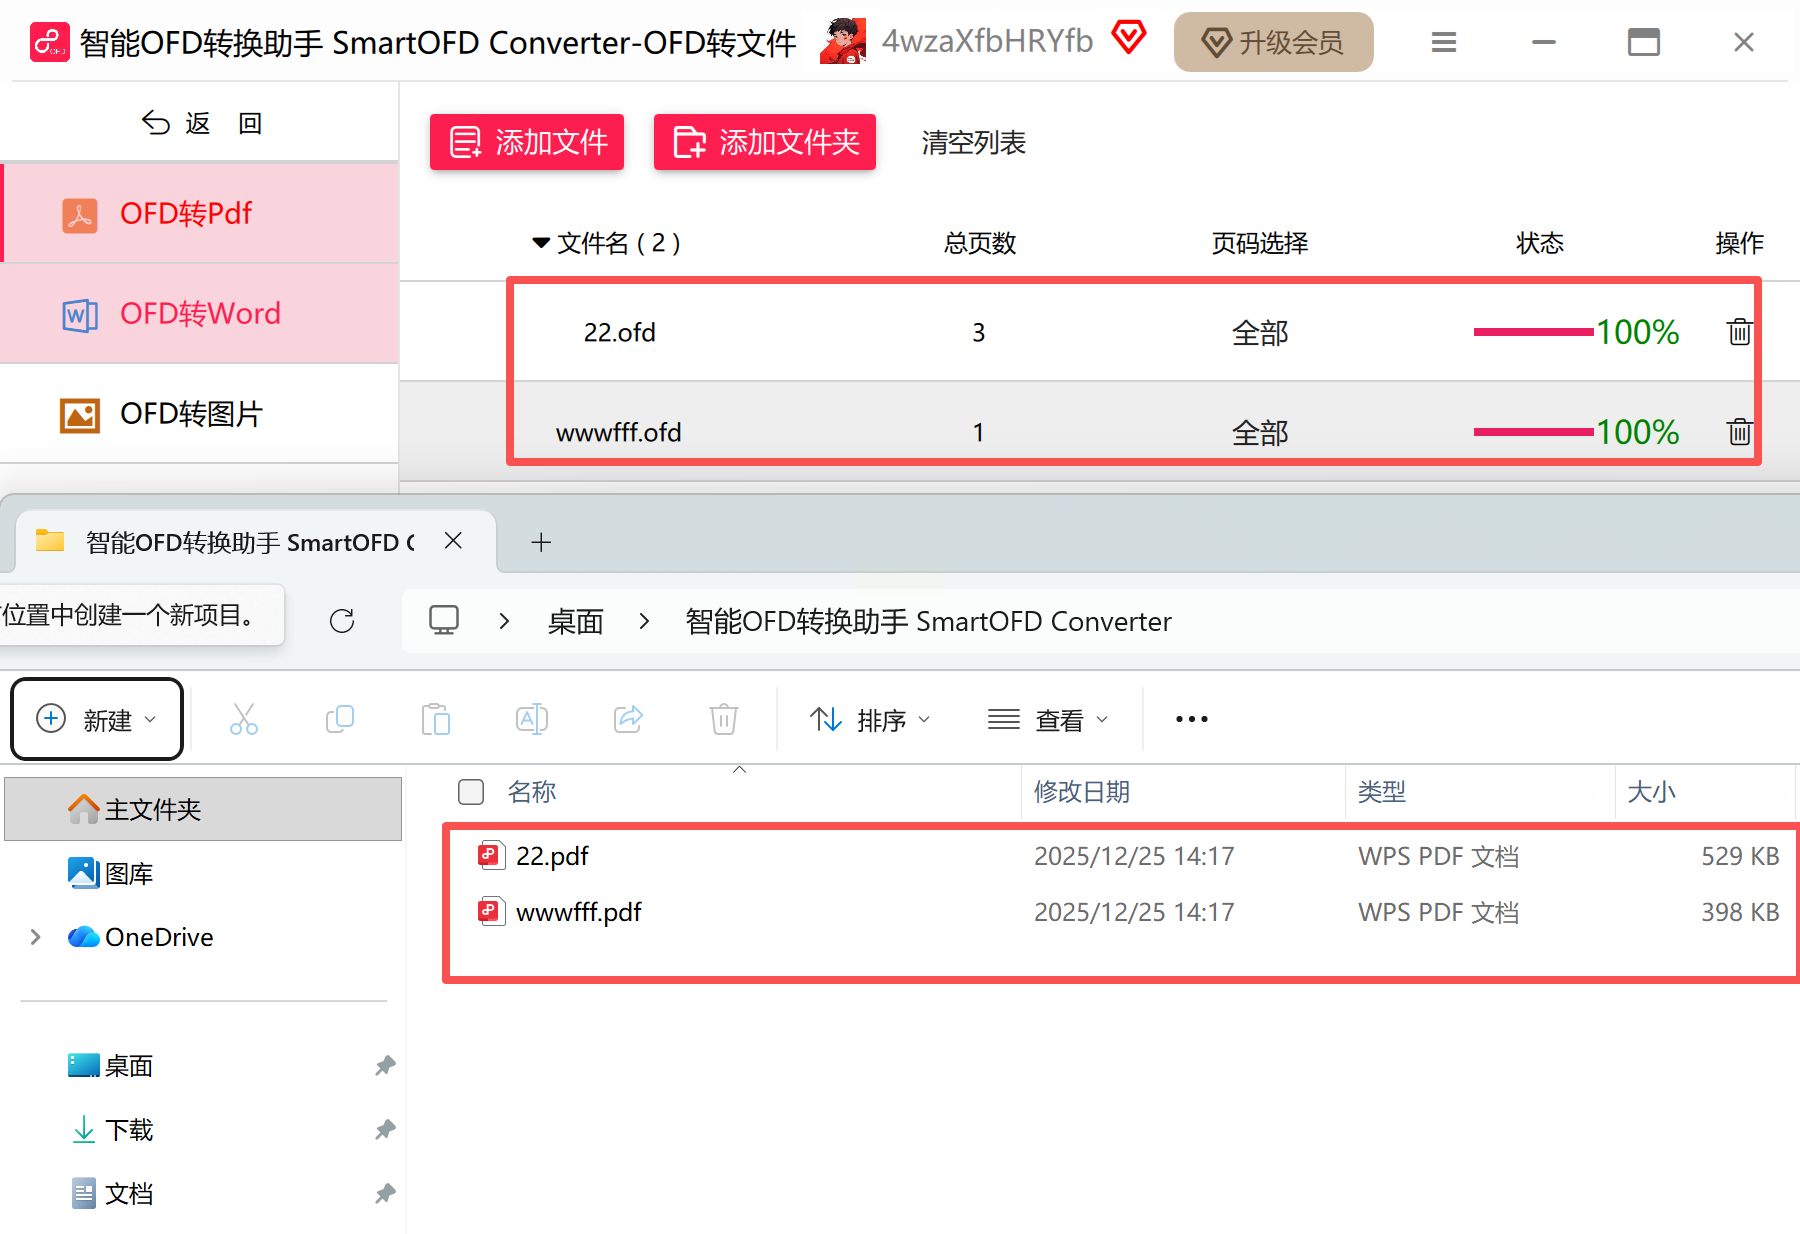Screen dimensions: 1800x1234
Task: Sort files by 大小 column
Action: [1651, 792]
